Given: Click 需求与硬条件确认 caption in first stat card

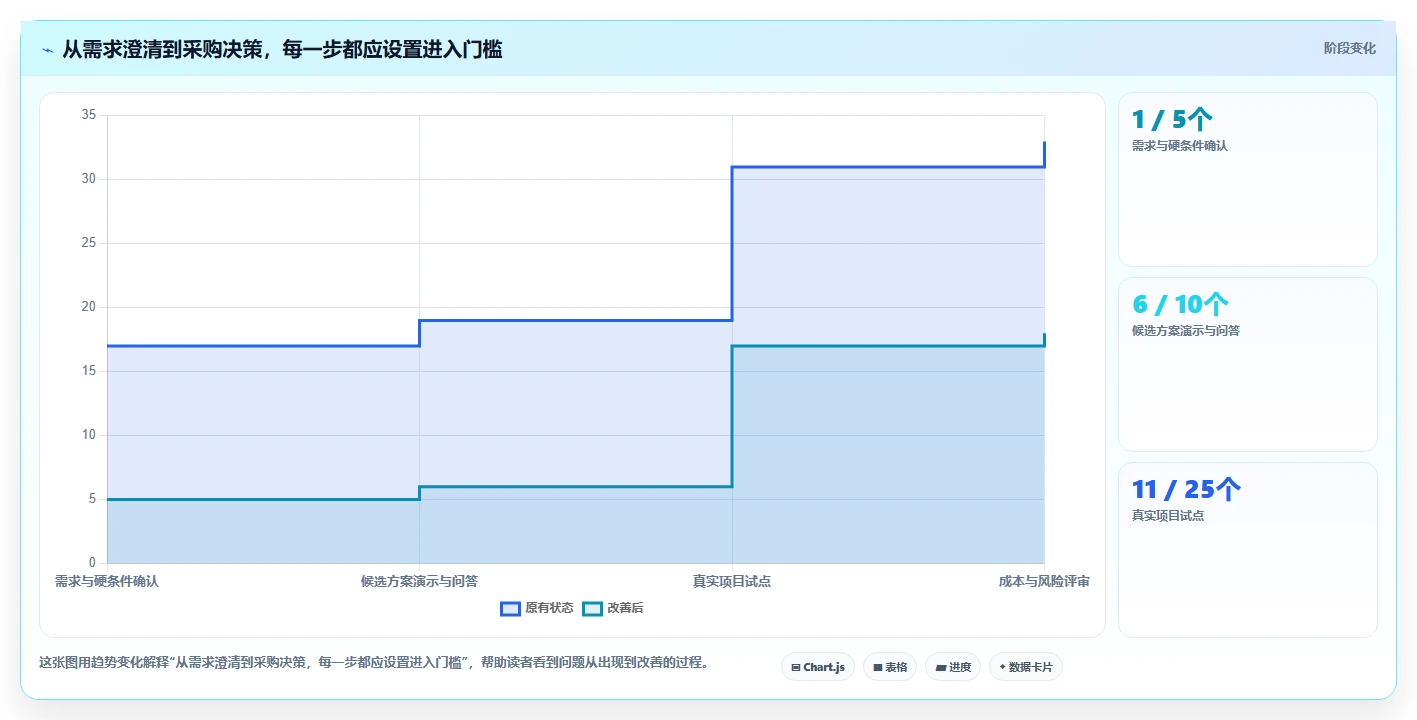Looking at the screenshot, I should 1180,146.
